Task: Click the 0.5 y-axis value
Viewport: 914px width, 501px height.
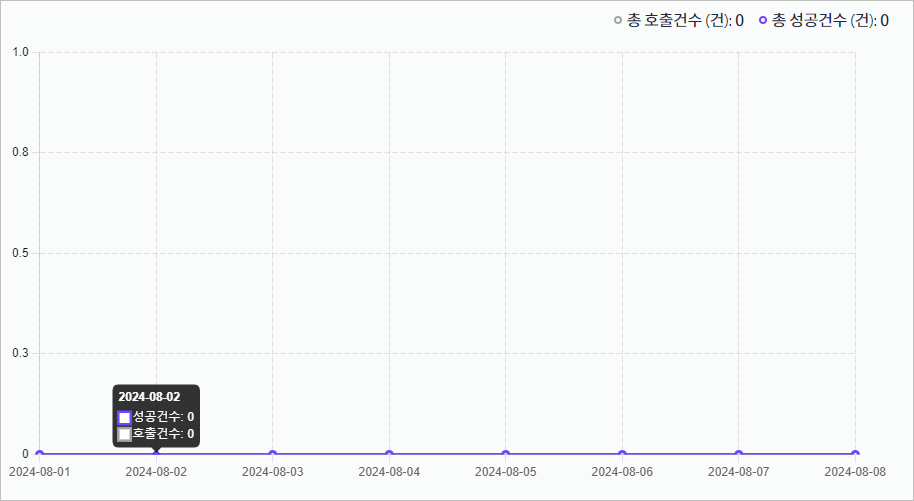Action: 20,253
